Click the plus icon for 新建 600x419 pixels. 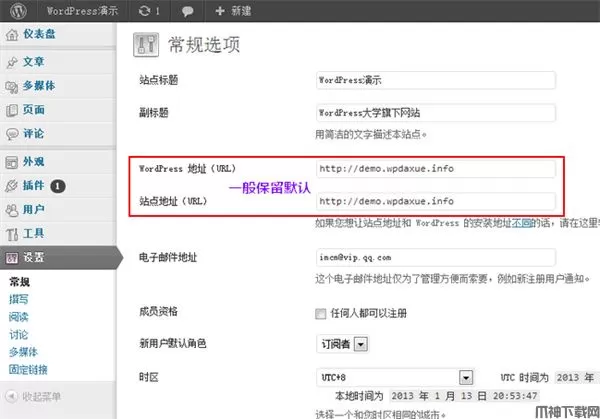point(220,11)
